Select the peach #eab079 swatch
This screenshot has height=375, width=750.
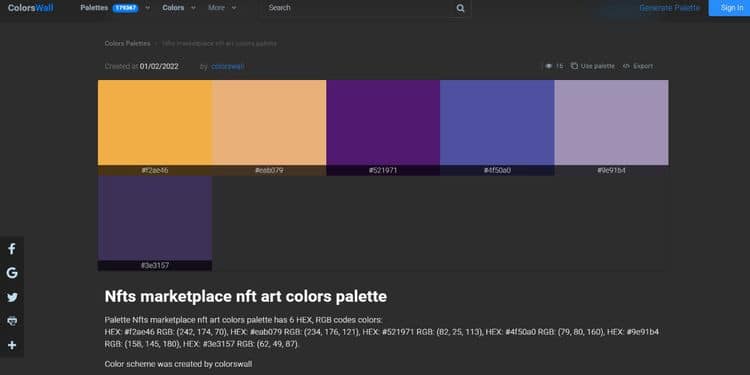(269, 122)
